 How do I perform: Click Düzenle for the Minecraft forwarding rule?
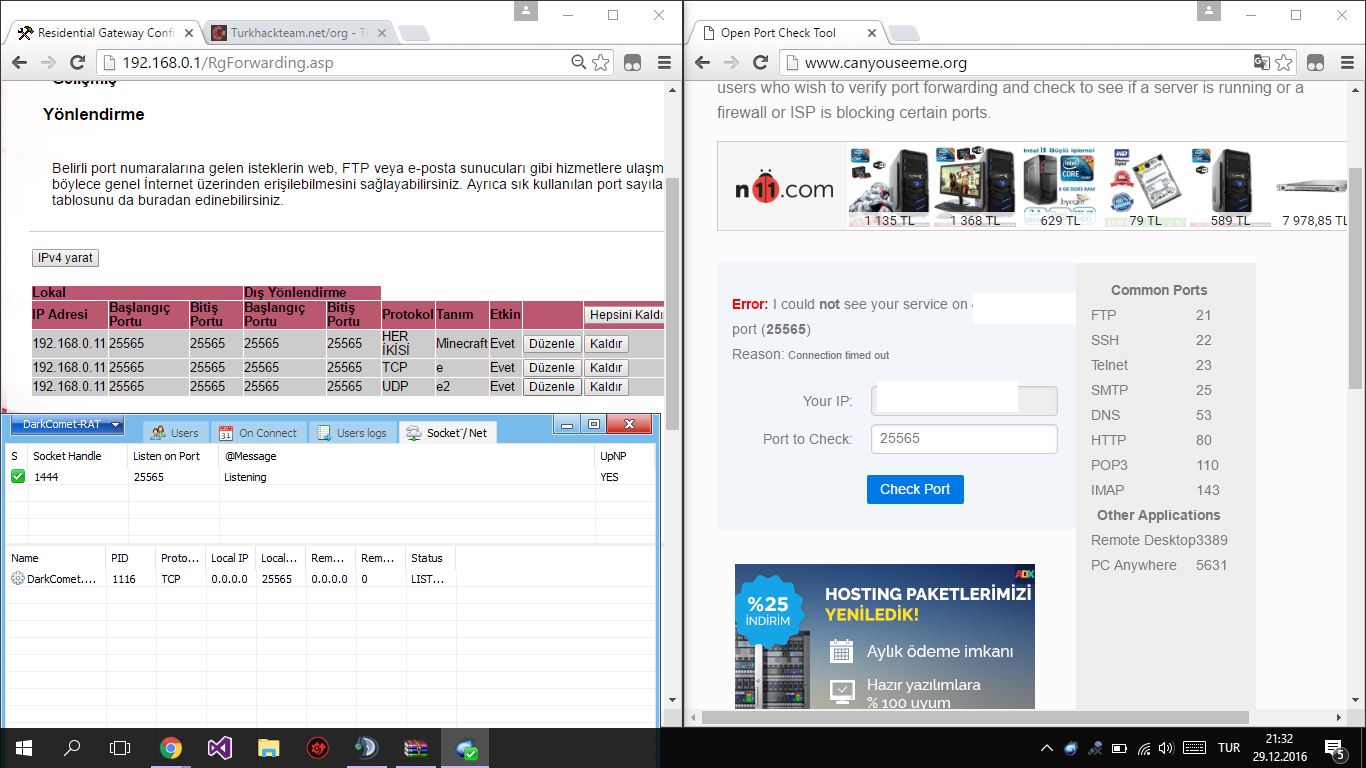tap(552, 343)
